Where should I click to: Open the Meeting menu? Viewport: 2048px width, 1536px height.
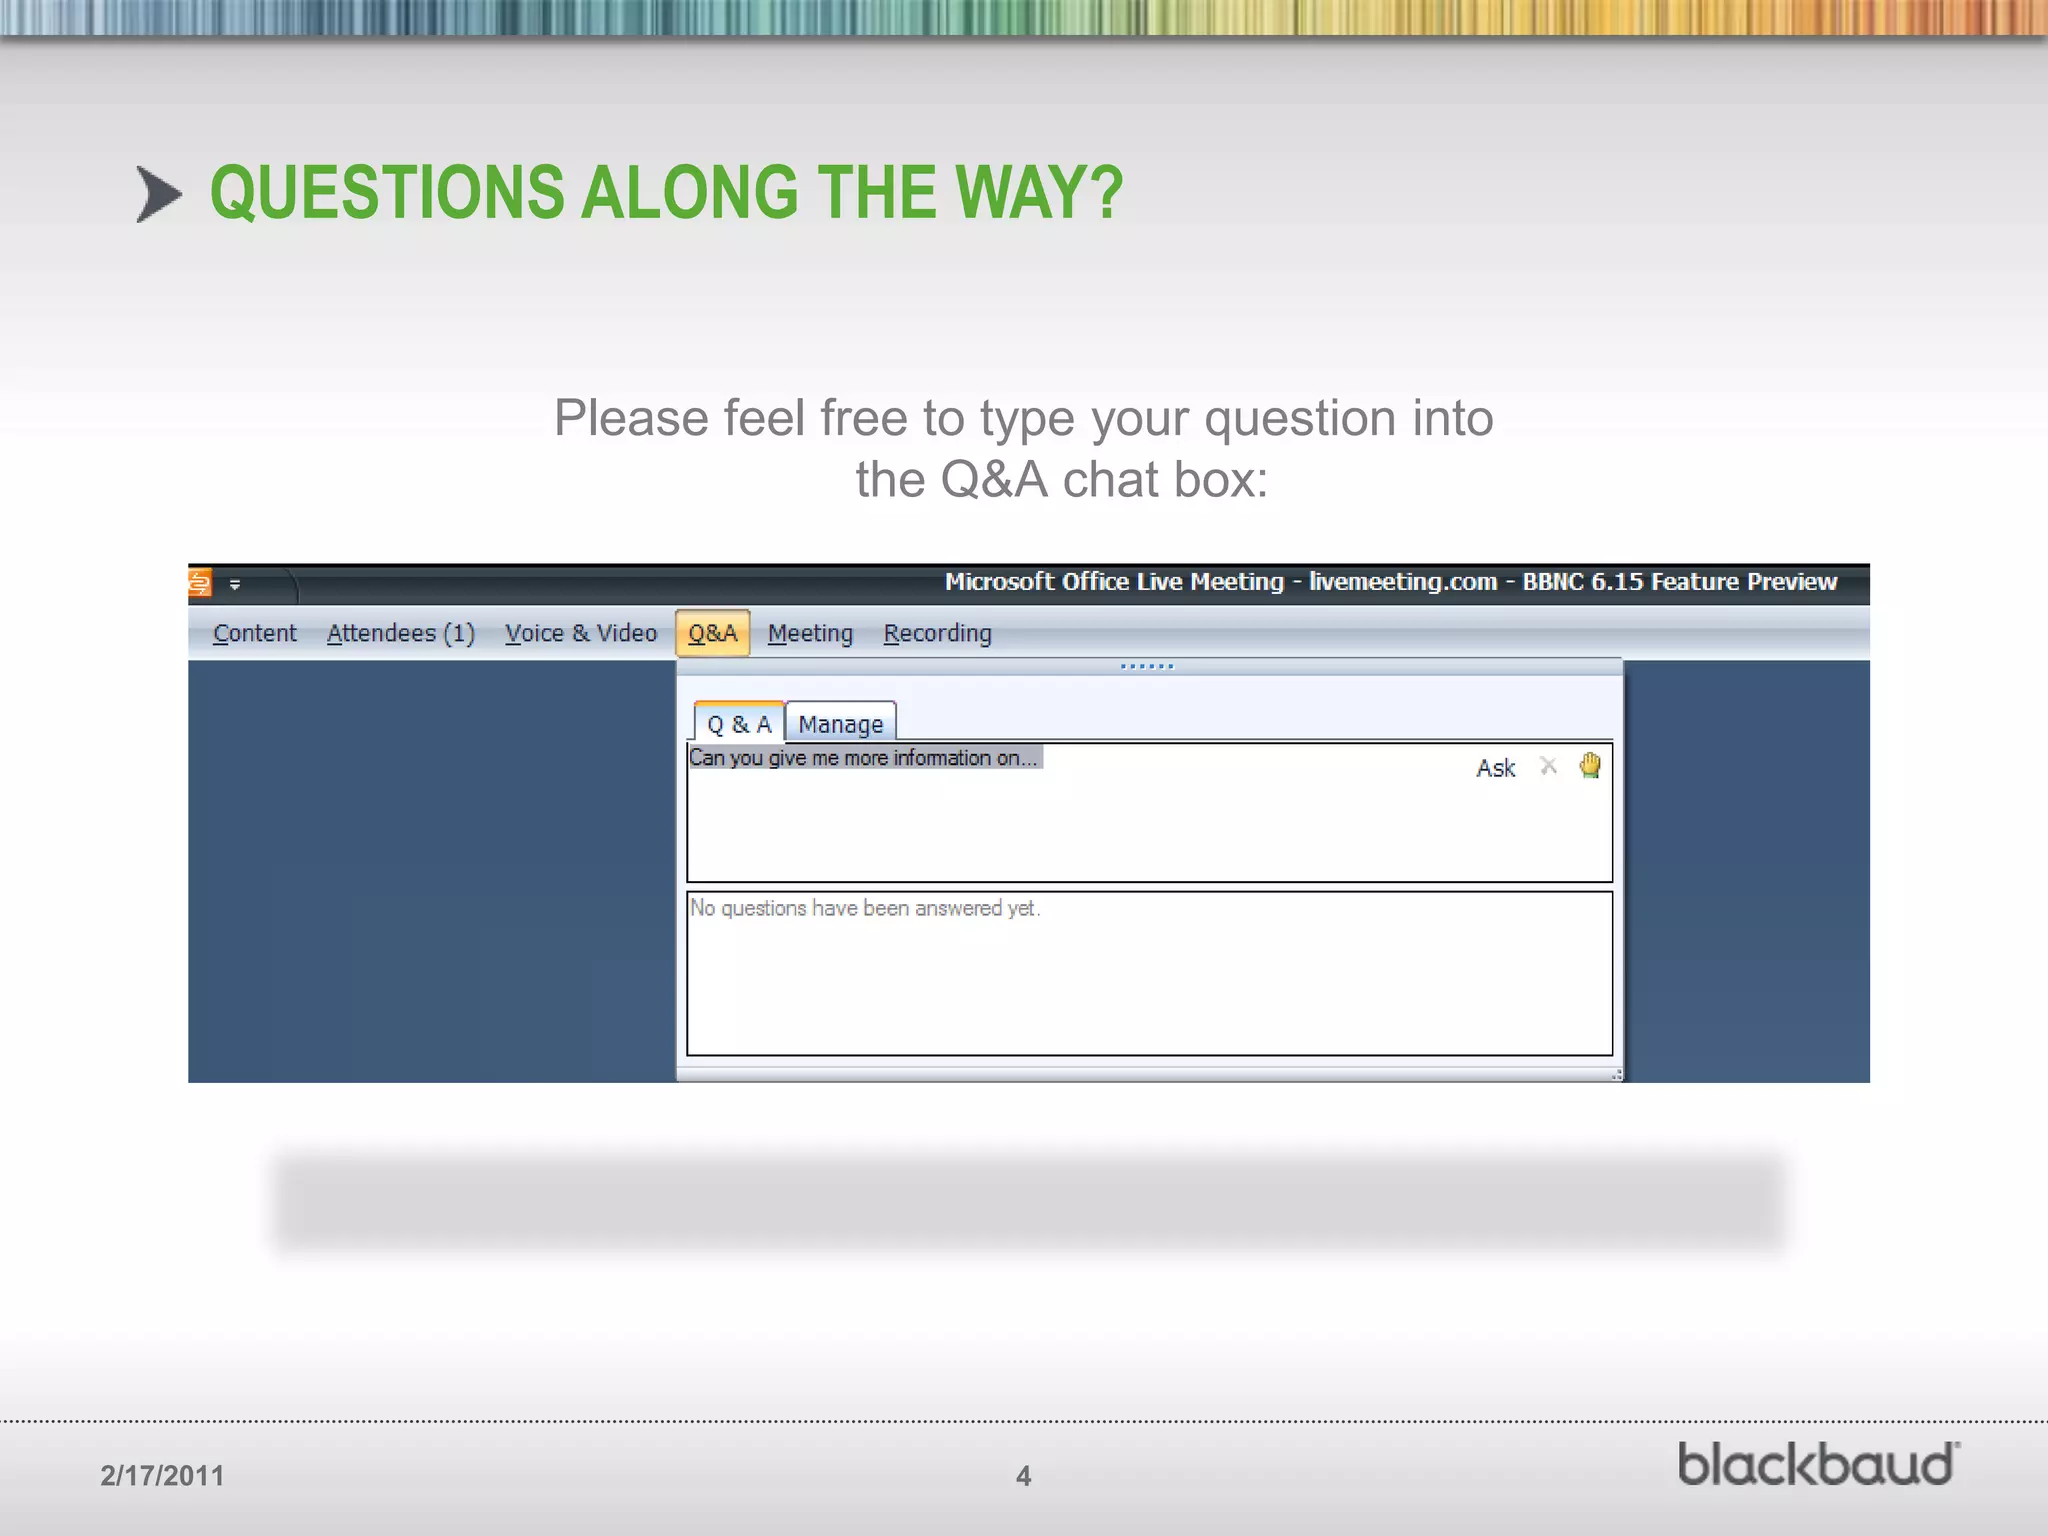810,633
